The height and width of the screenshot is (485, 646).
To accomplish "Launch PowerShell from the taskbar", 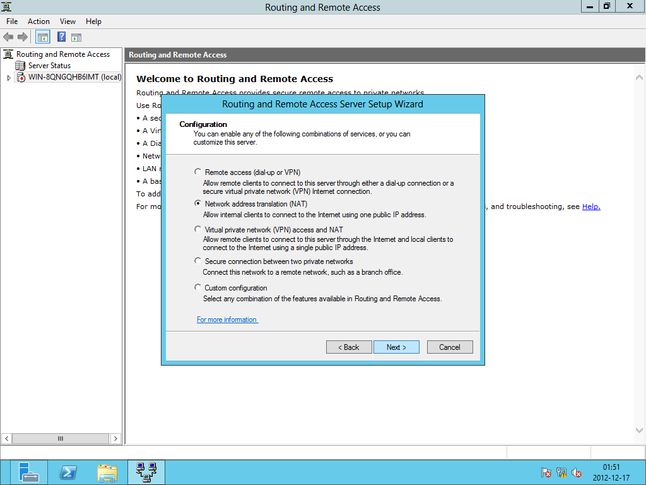I will click(x=68, y=472).
